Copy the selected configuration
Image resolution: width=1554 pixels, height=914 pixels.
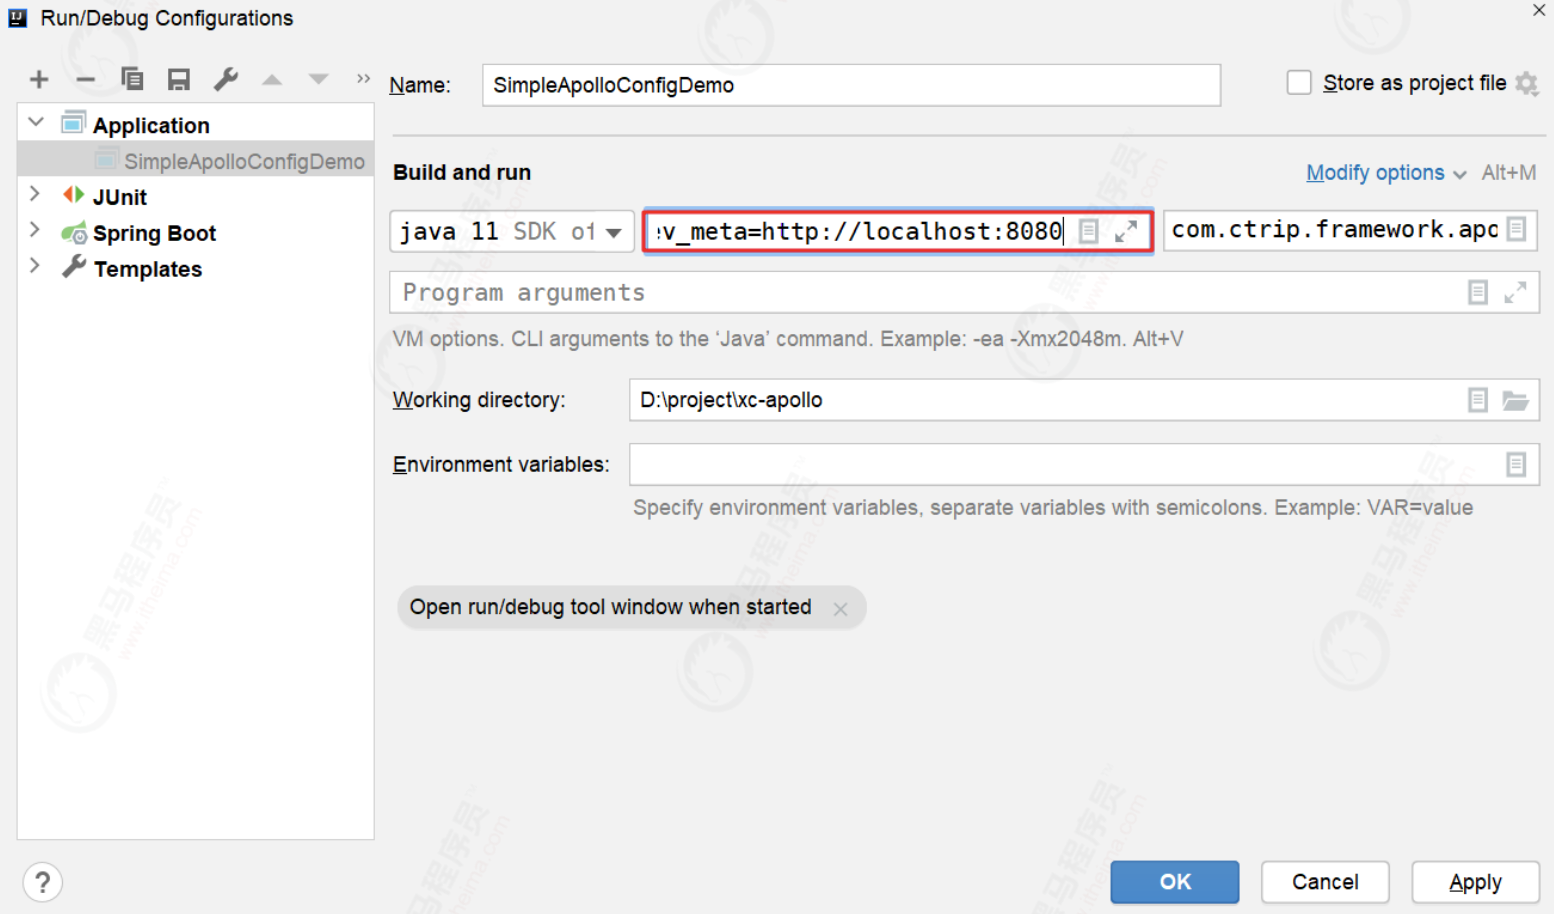pyautogui.click(x=132, y=79)
